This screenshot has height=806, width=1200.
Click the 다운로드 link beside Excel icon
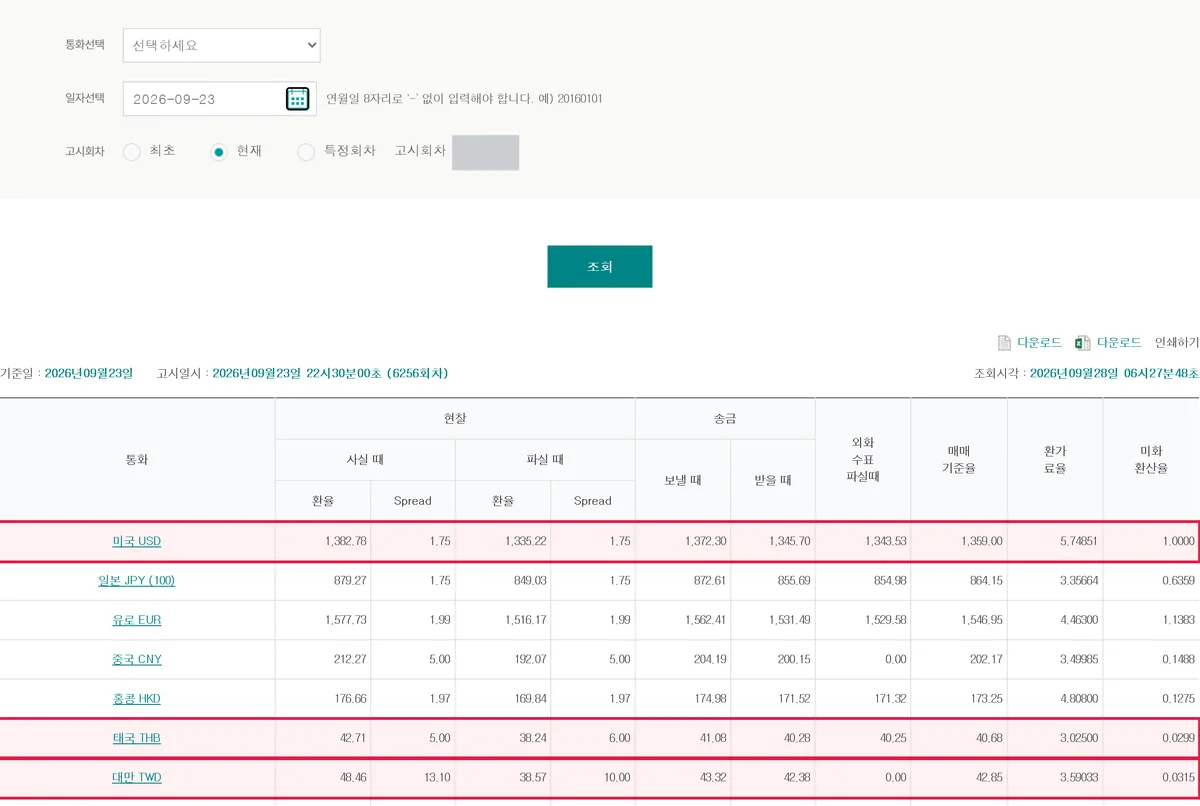point(1118,343)
